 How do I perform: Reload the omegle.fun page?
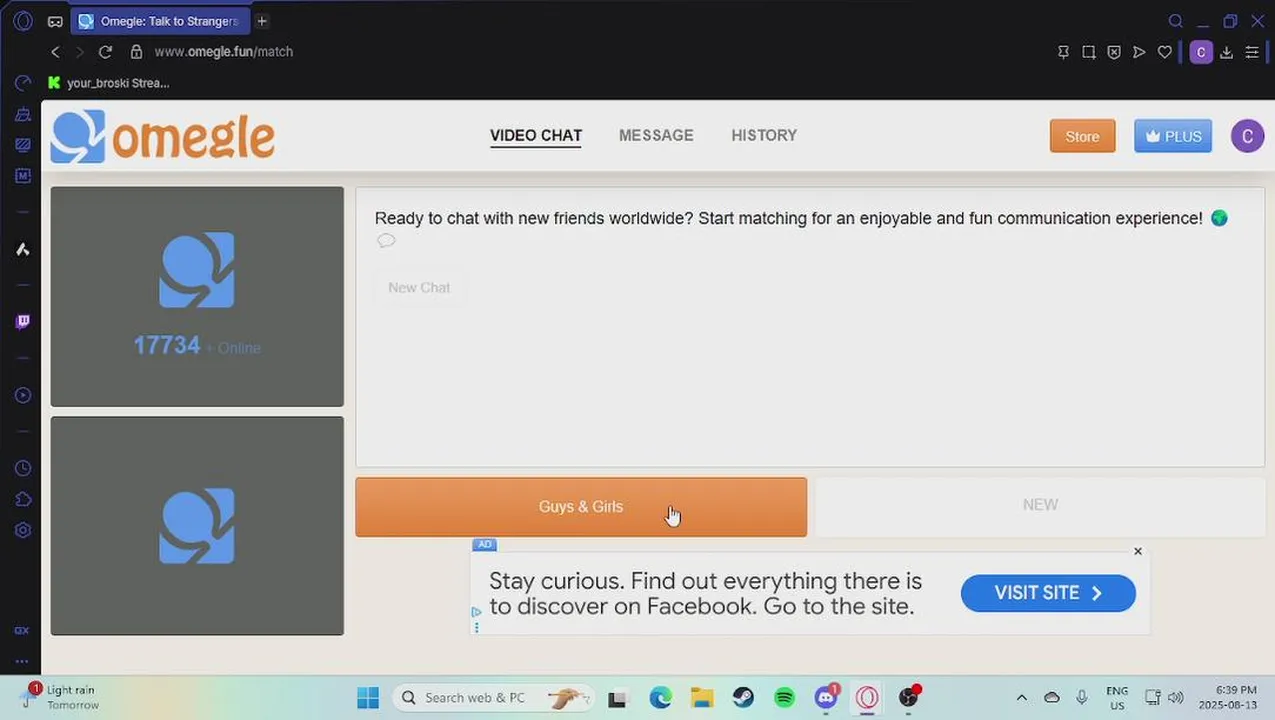[105, 52]
